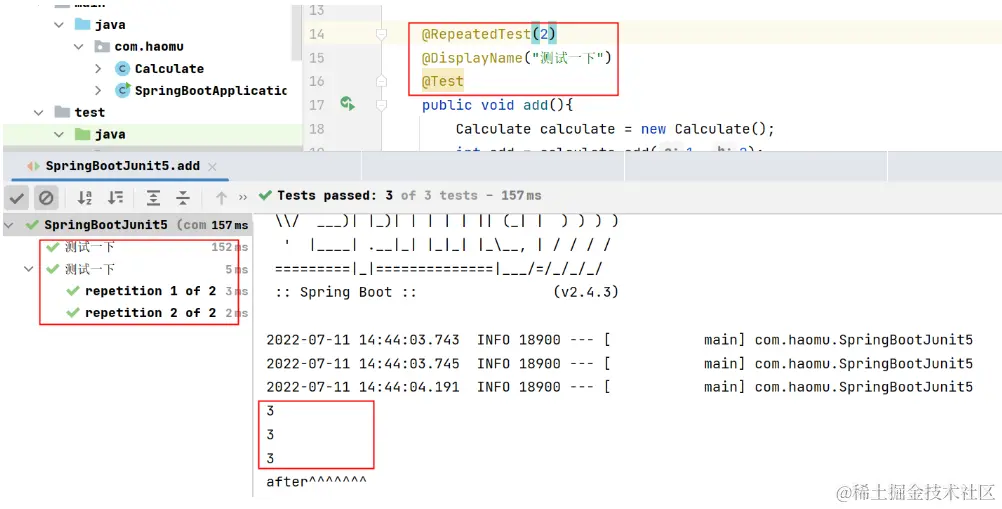This screenshot has width=1002, height=509.
Task: Select the test folder in project tree
Action: (x=89, y=112)
